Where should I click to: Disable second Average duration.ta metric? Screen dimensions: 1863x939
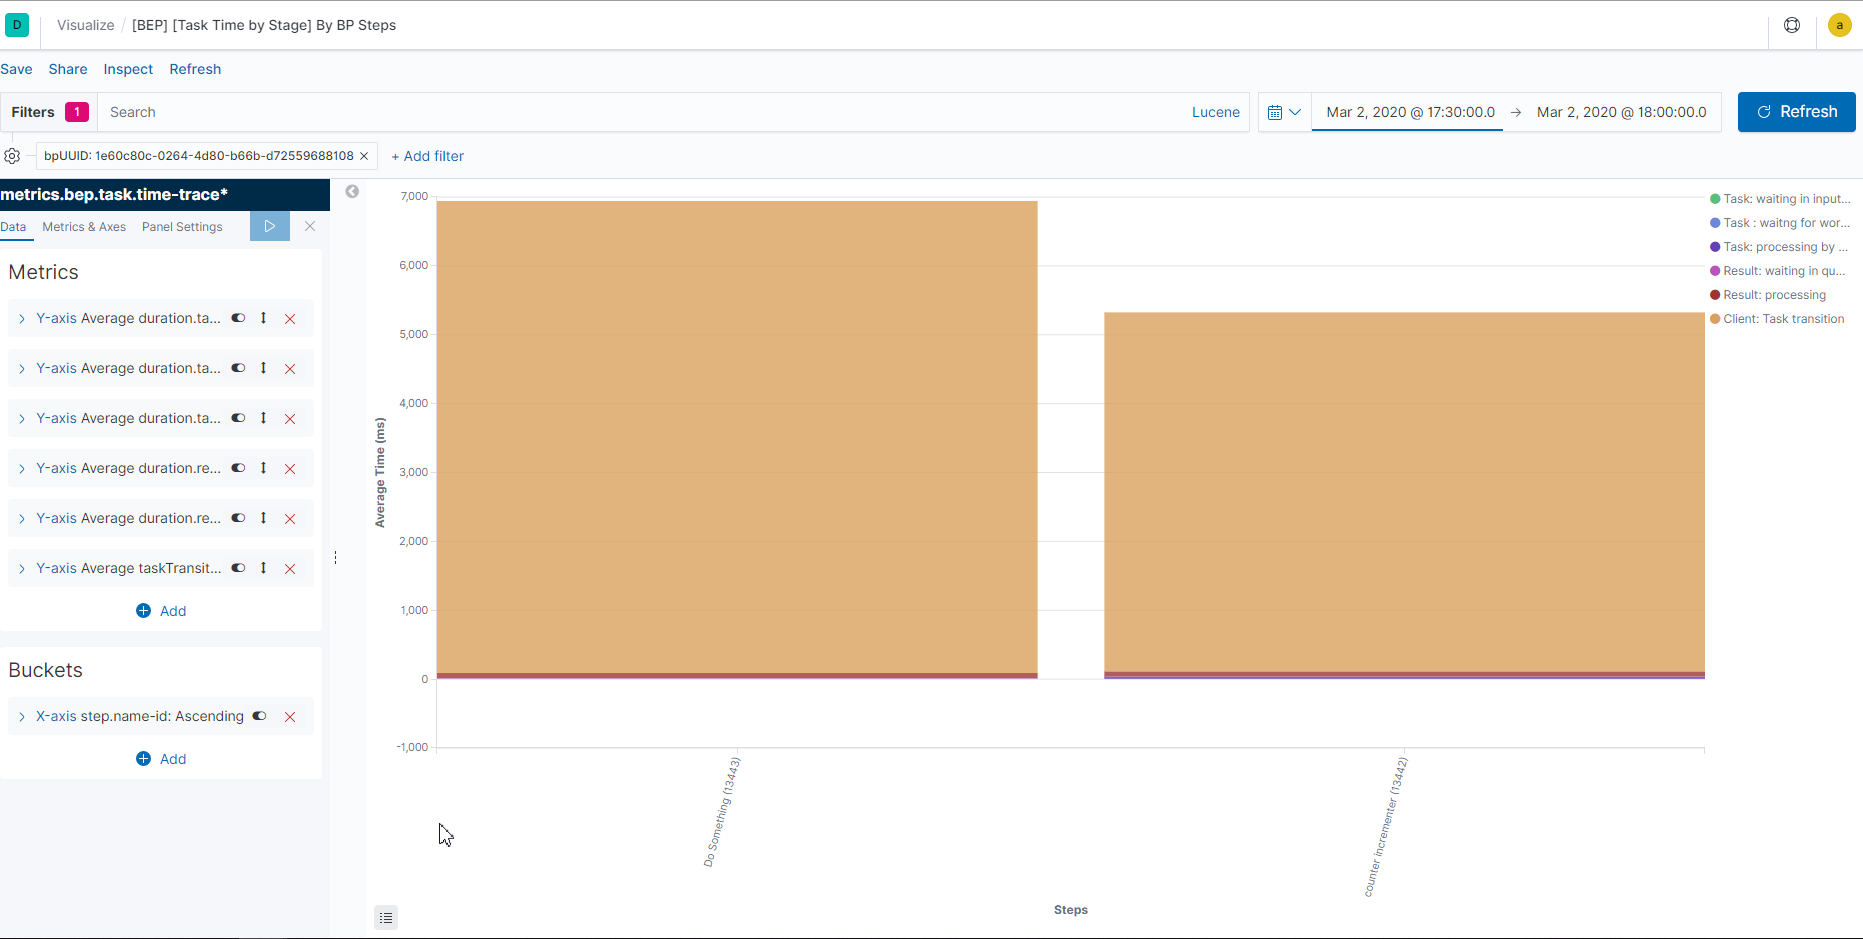(238, 368)
